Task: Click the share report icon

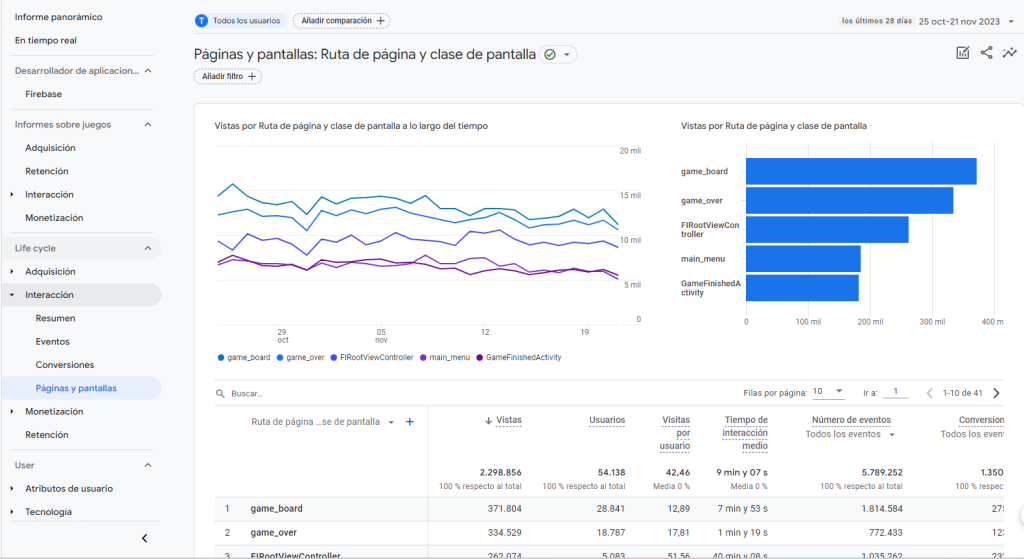Action: point(986,53)
